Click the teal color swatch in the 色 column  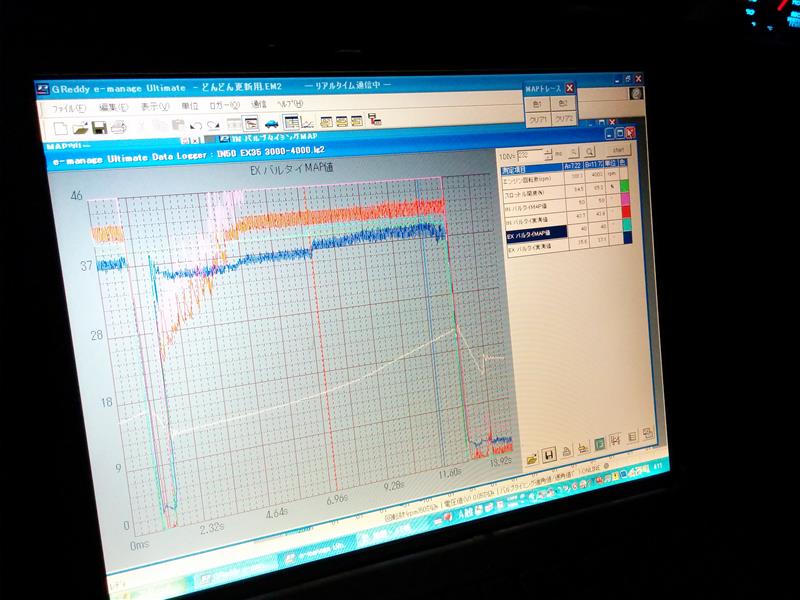(628, 224)
